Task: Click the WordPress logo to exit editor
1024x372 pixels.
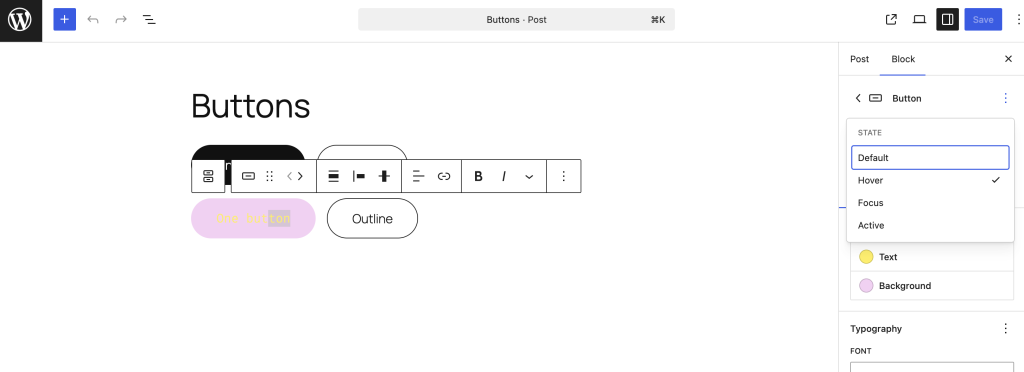Action: point(20,20)
